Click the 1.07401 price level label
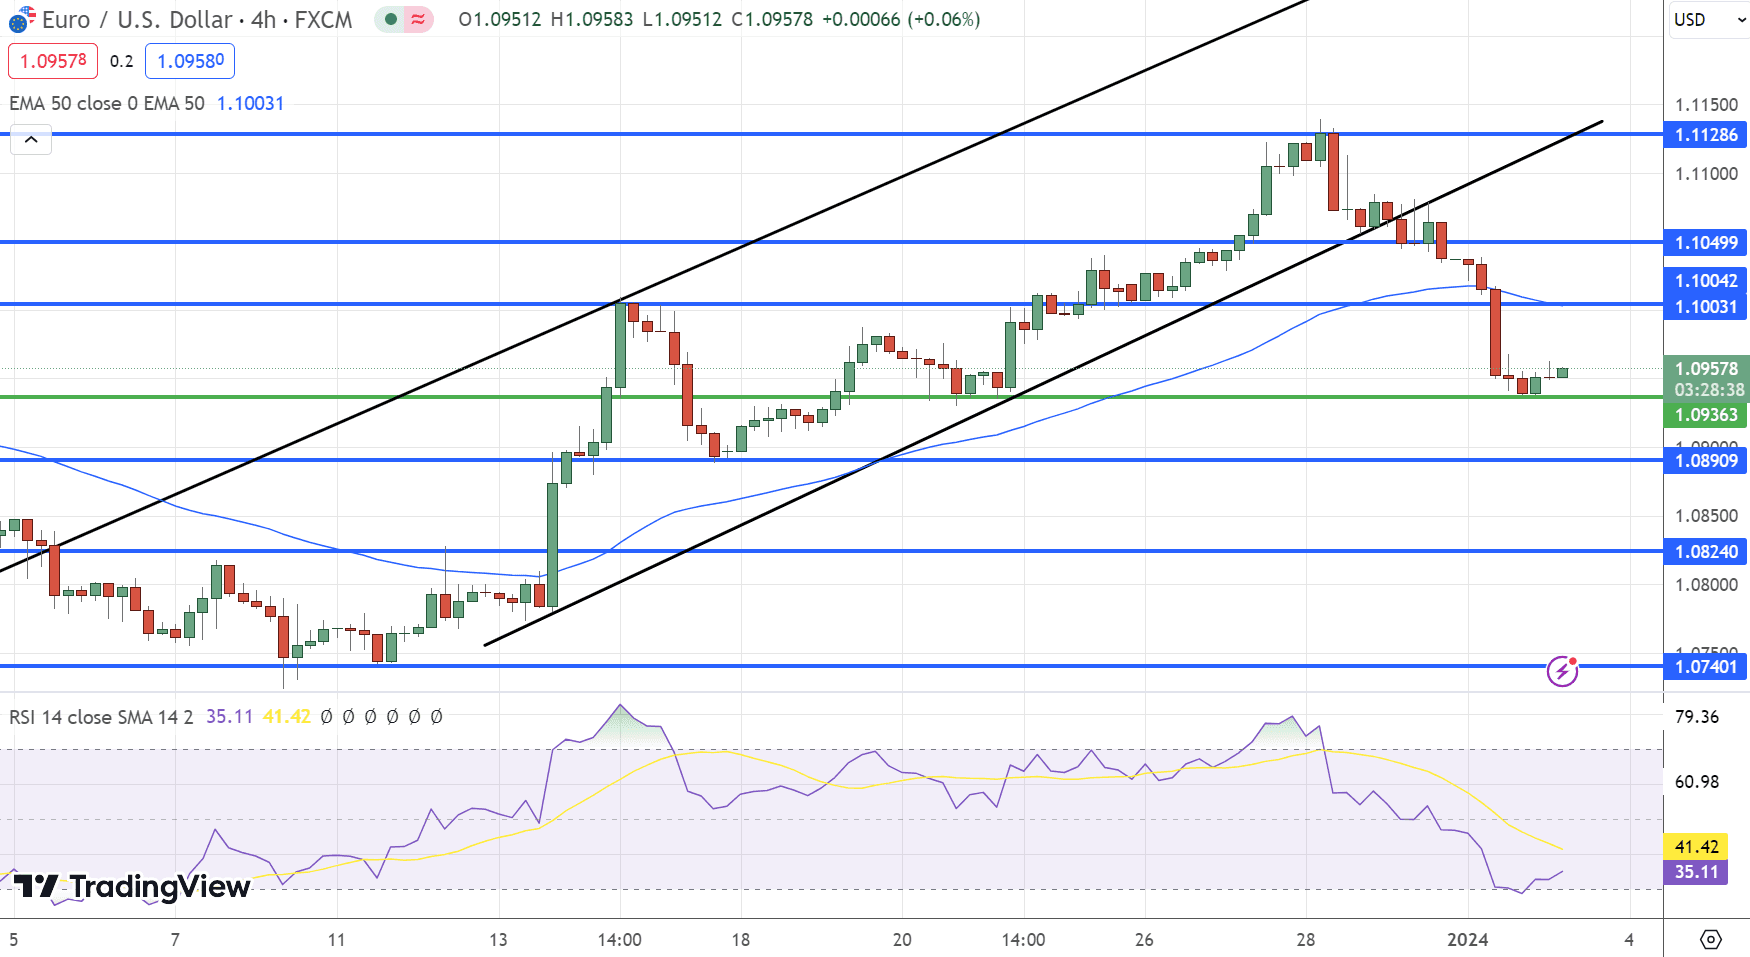The height and width of the screenshot is (957, 1750). (1705, 667)
